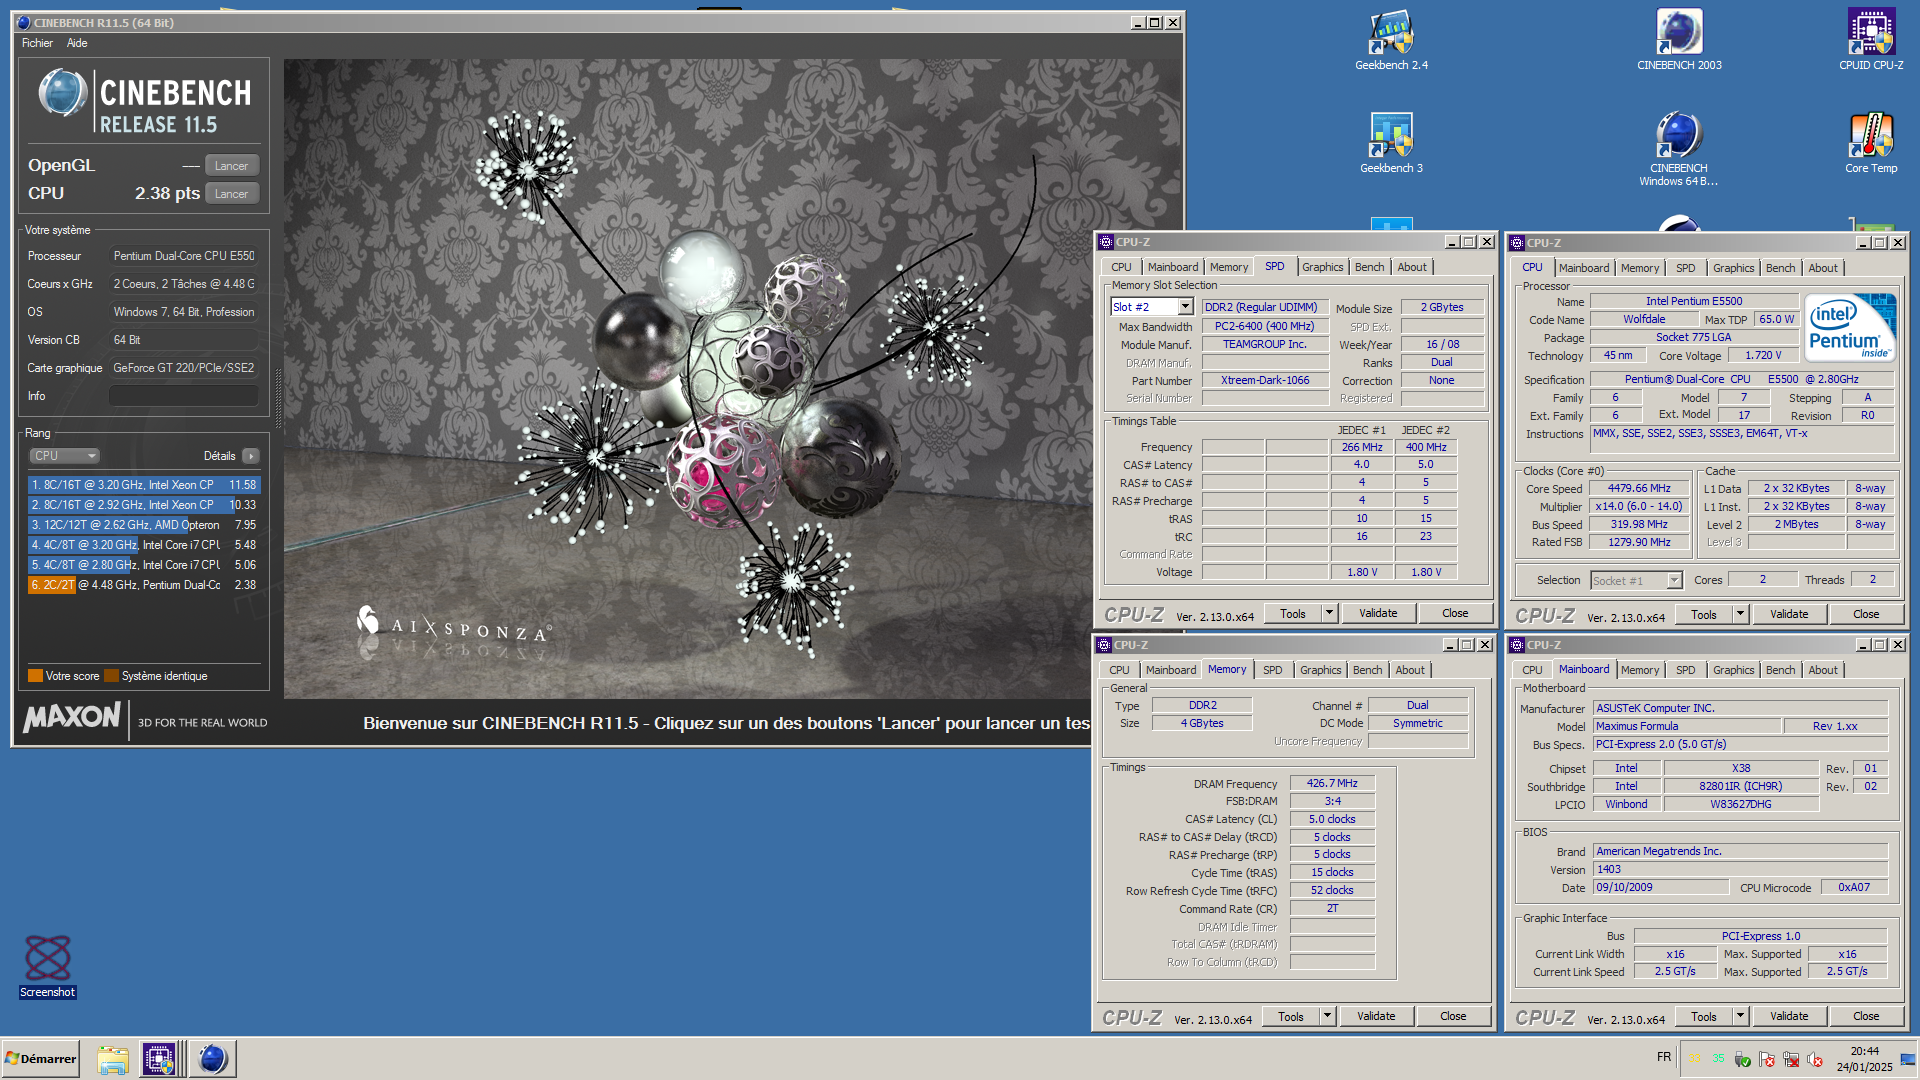Show desktop button at taskbar end

(x=1908, y=1059)
